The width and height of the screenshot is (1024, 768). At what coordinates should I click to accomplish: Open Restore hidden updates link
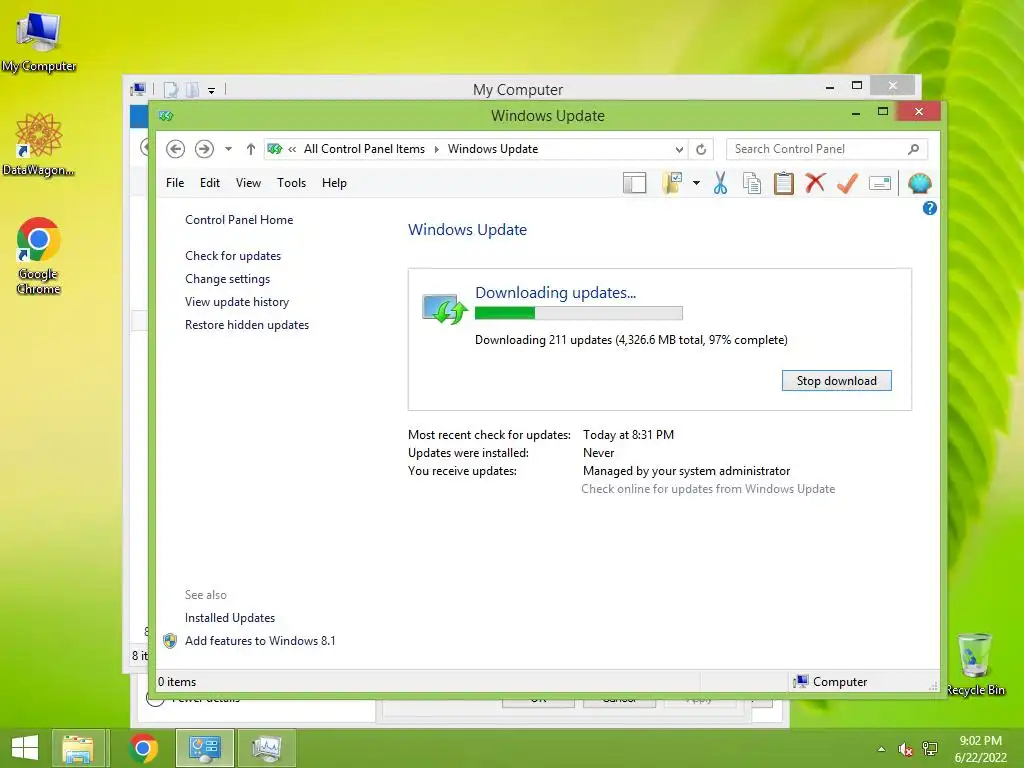click(247, 325)
